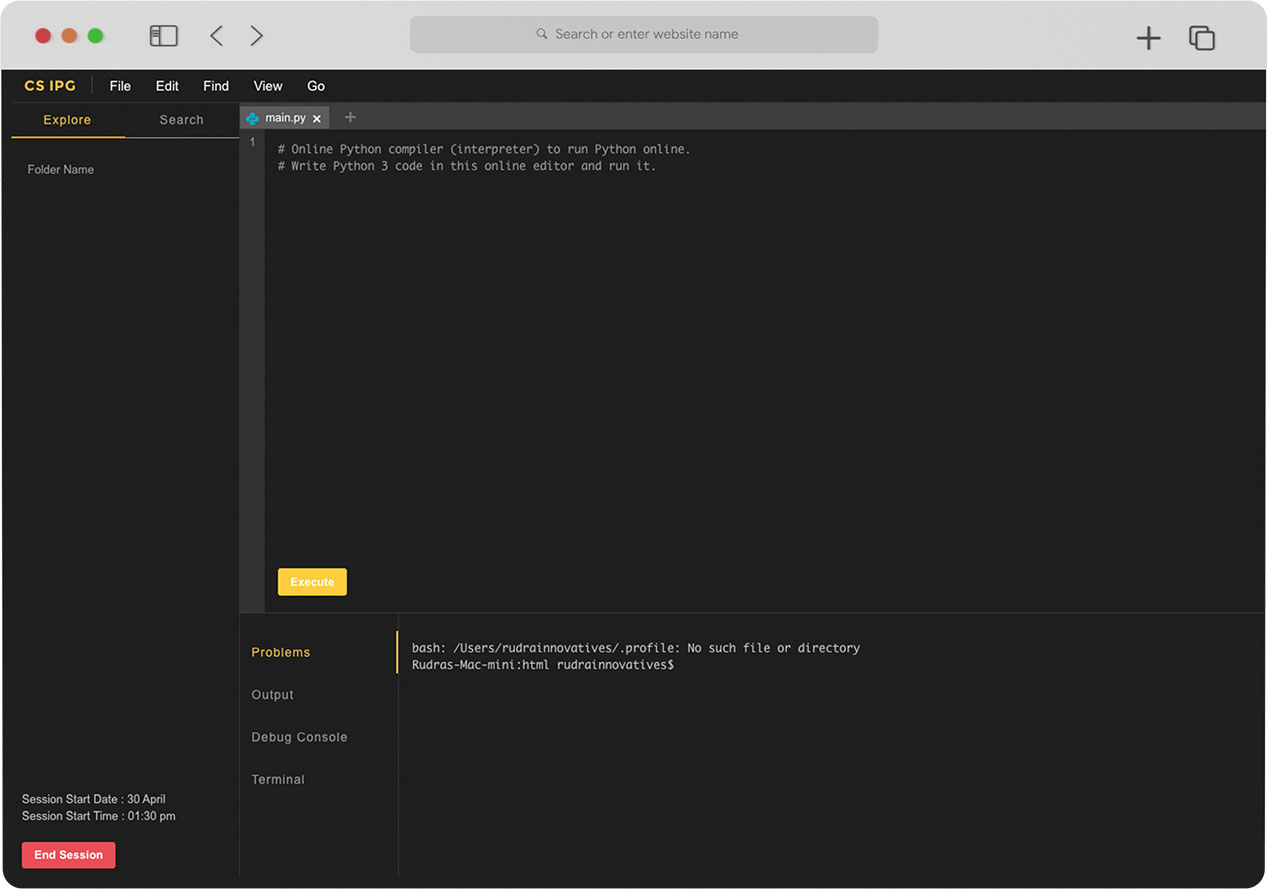Show the Problems panel

[281, 652]
